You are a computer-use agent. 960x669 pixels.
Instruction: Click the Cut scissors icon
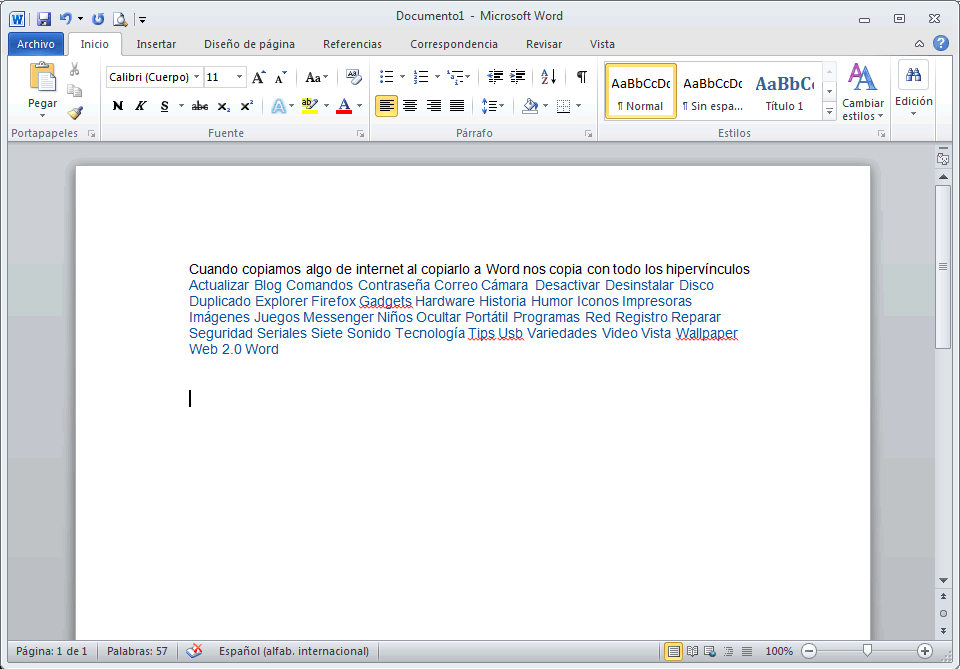pos(75,69)
